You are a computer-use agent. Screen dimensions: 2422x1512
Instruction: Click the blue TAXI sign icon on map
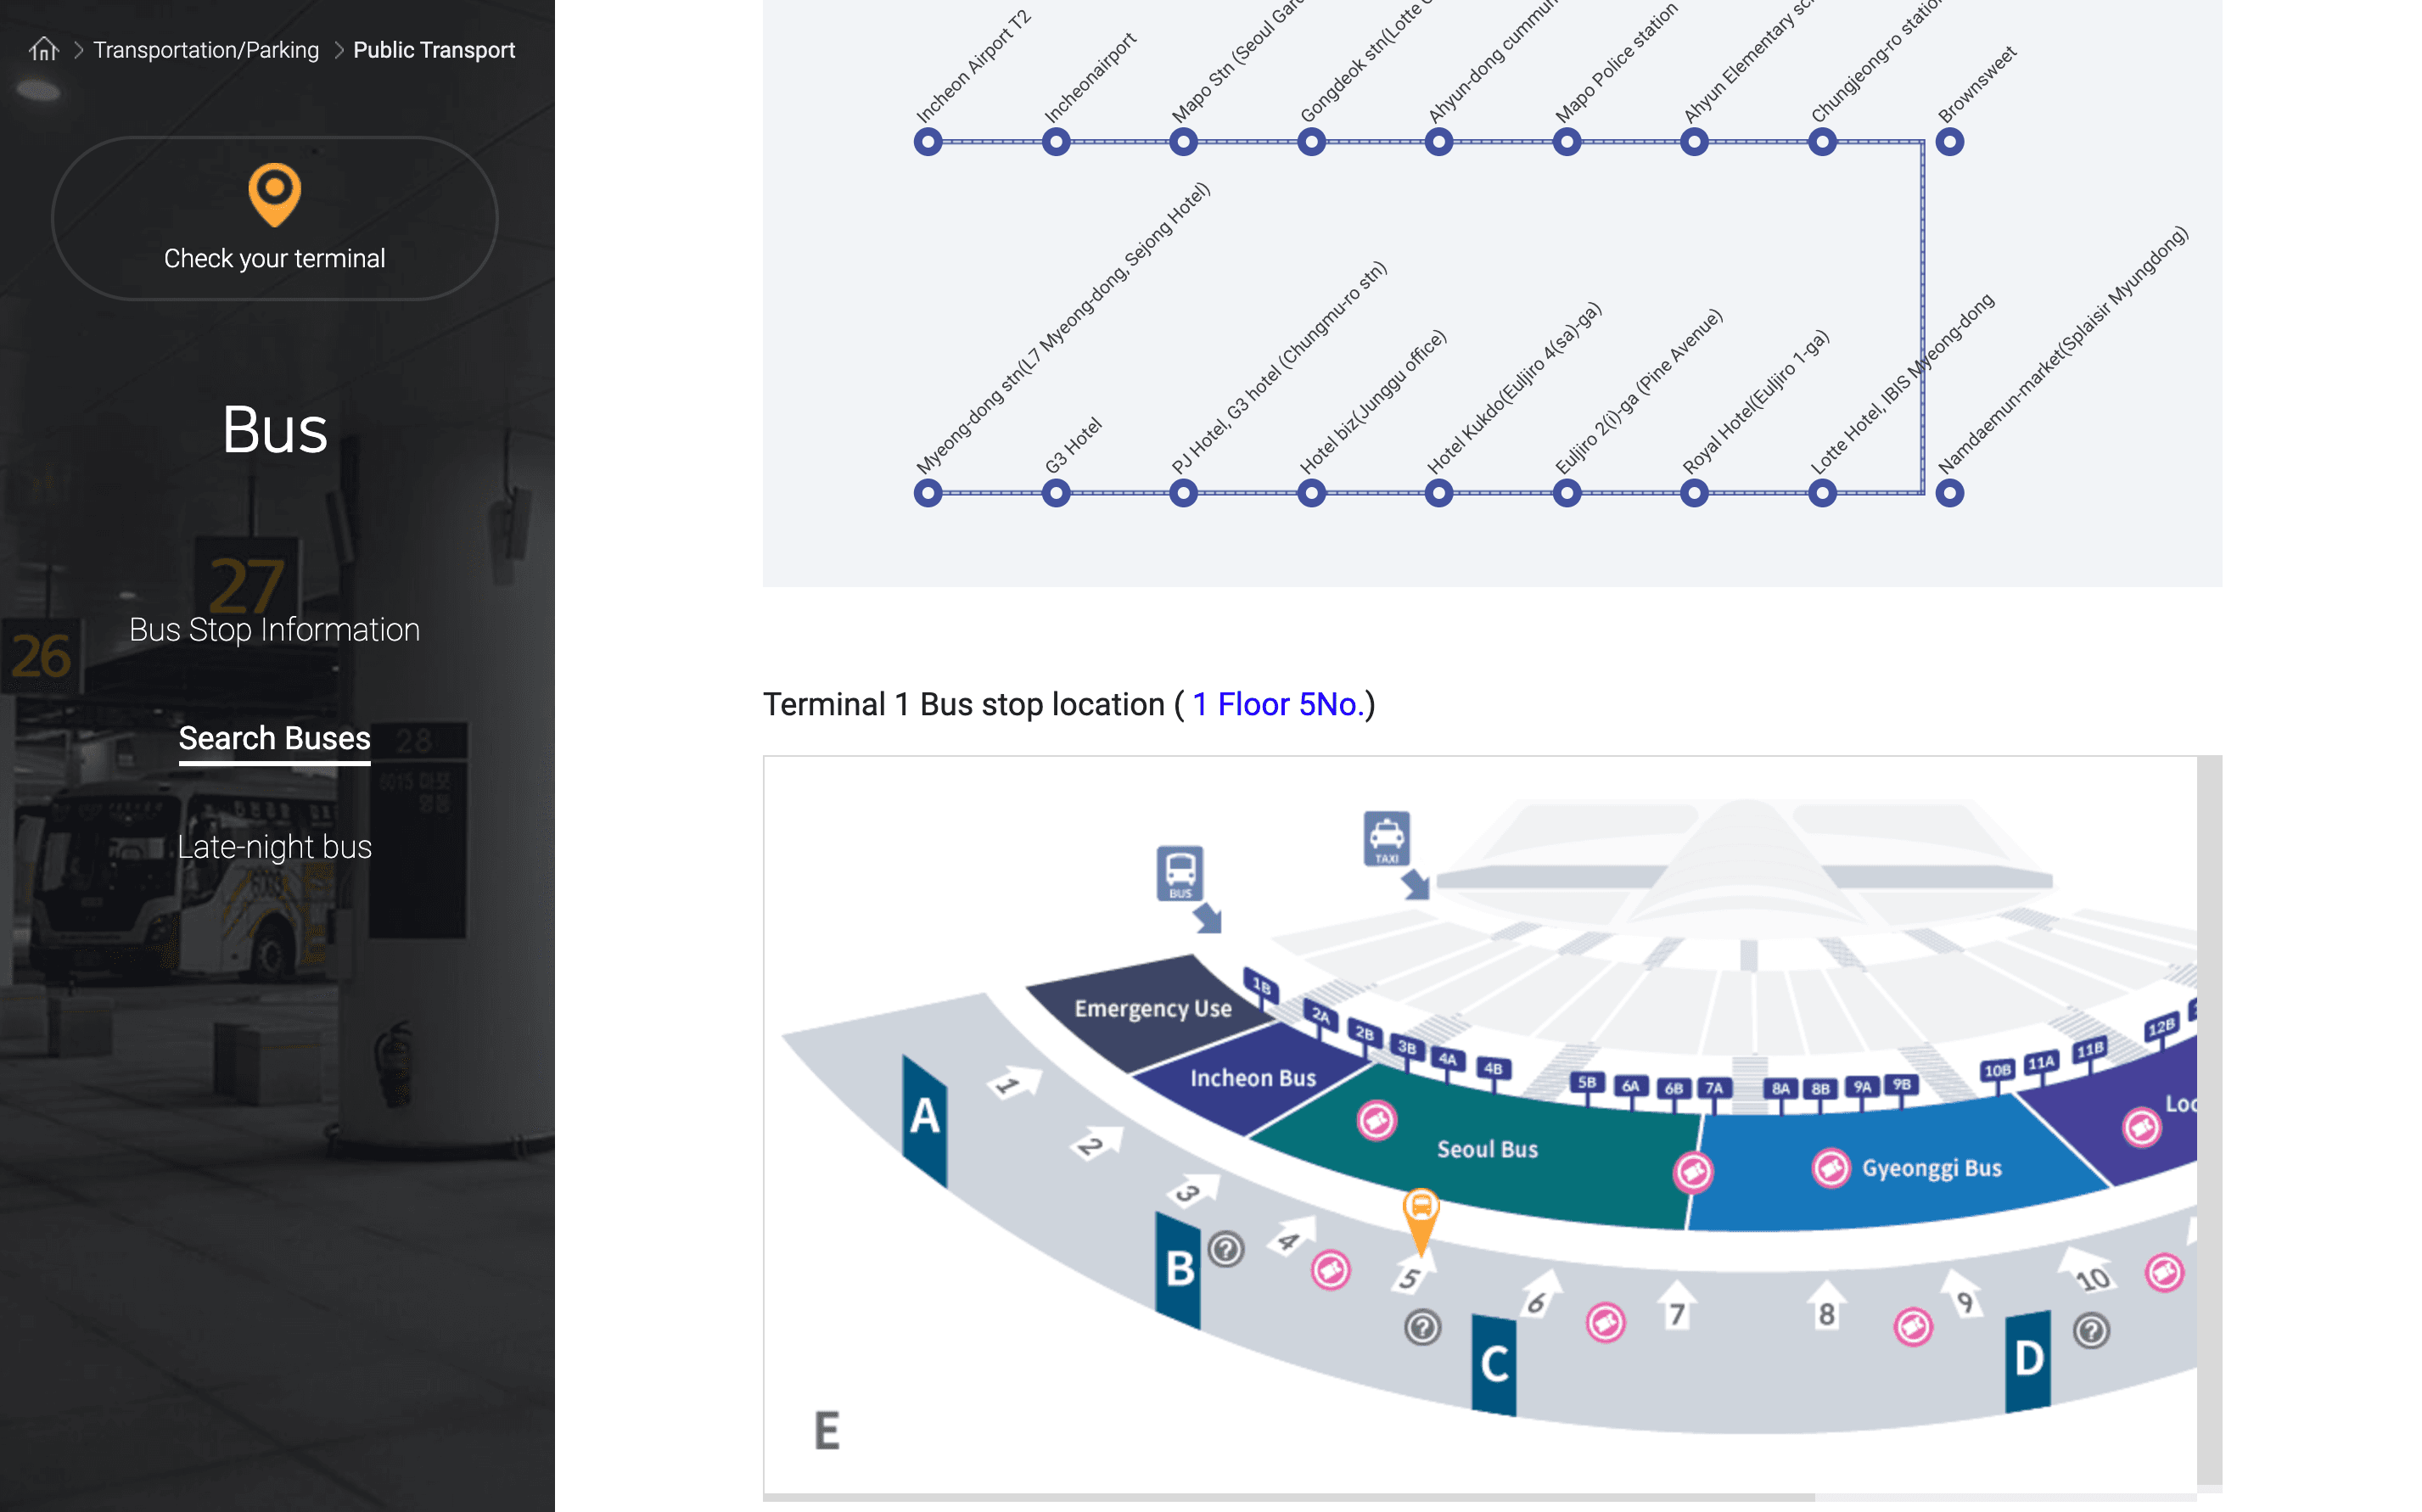point(1386,837)
